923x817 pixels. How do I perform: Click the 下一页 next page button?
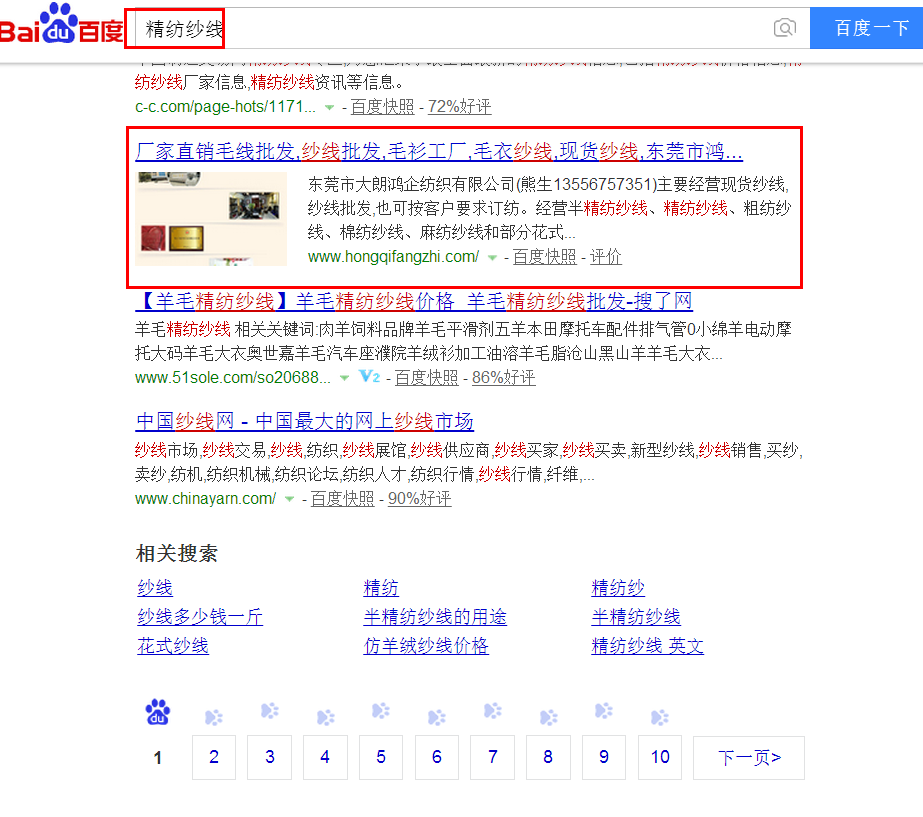[748, 757]
